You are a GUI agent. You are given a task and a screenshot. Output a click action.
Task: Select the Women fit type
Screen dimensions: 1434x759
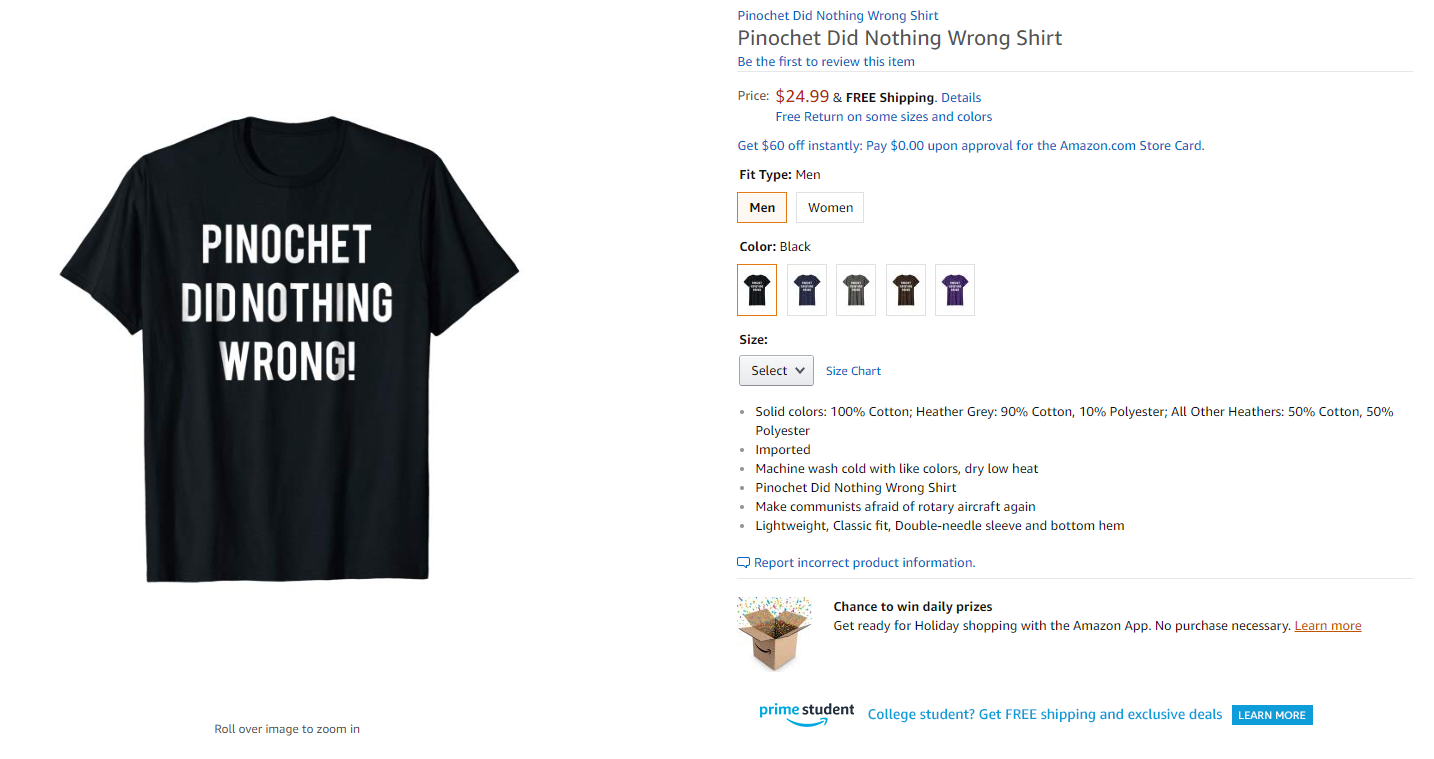830,208
